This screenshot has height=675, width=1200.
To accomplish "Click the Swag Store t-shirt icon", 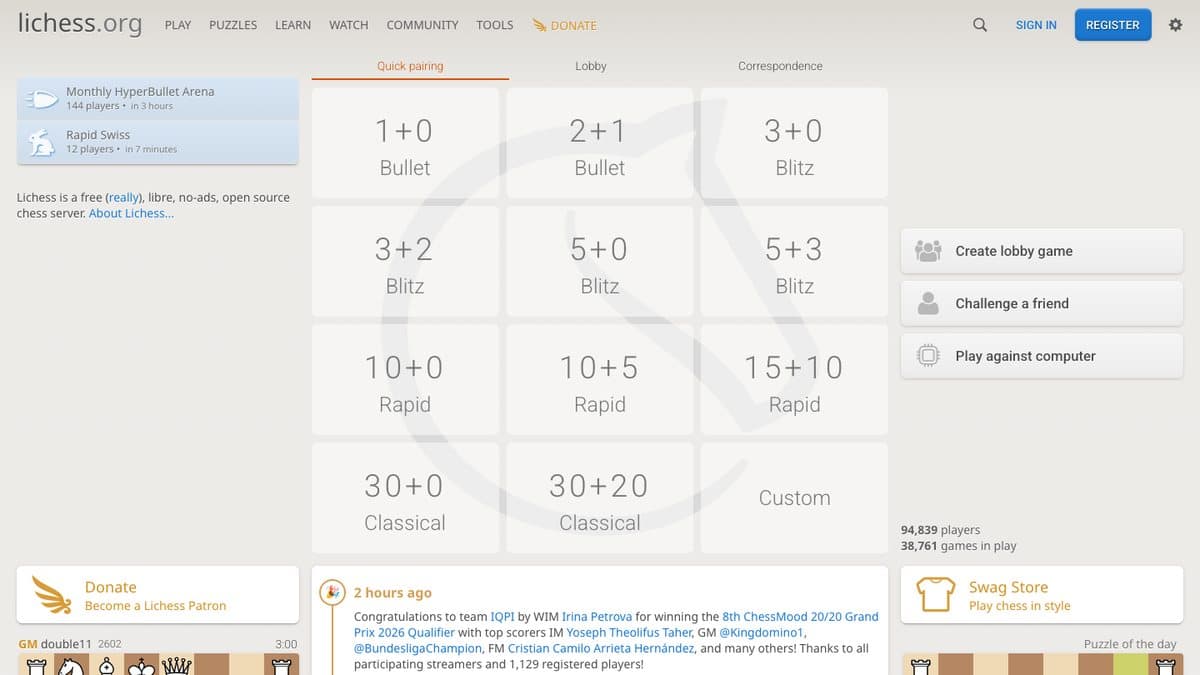I will [936, 595].
